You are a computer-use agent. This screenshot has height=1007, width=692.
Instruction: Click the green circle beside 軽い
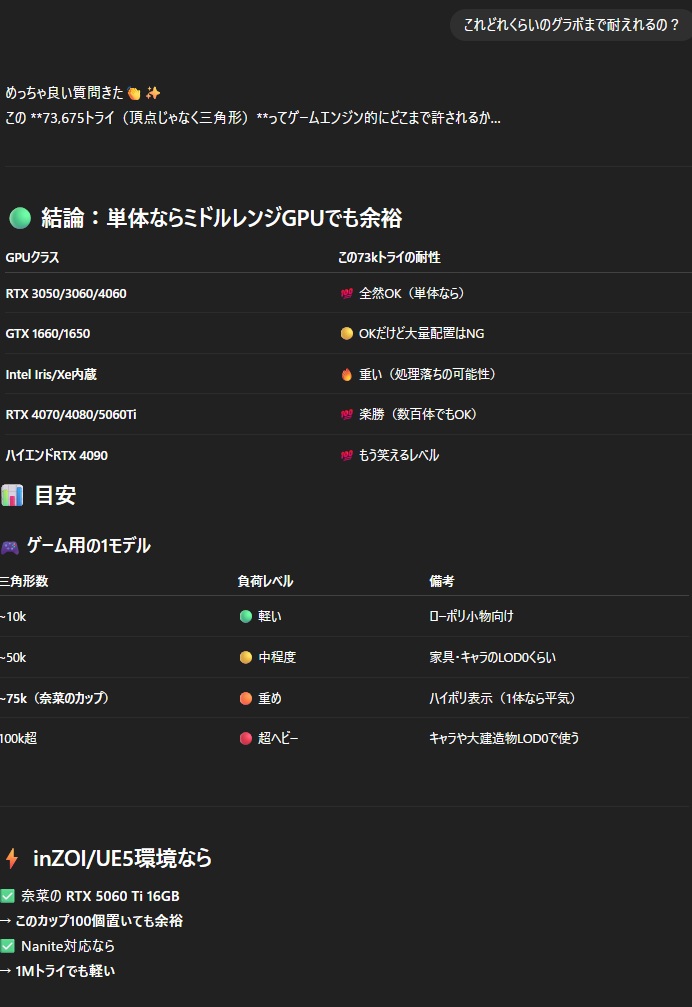point(246,617)
